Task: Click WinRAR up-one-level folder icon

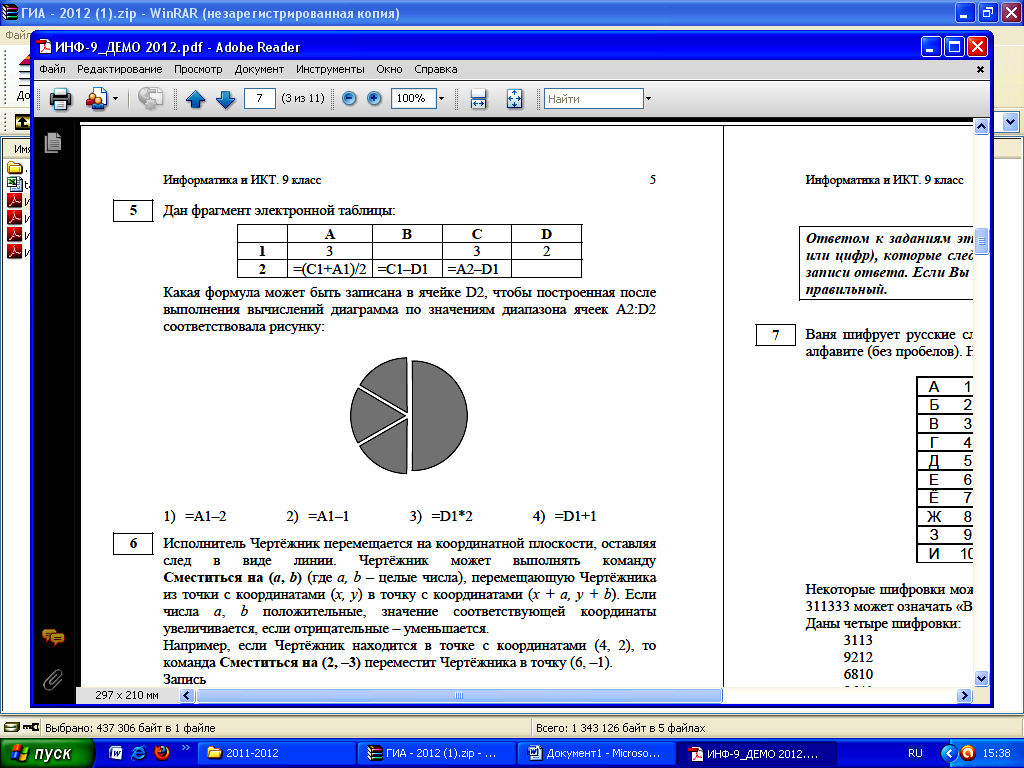Action: [22, 121]
